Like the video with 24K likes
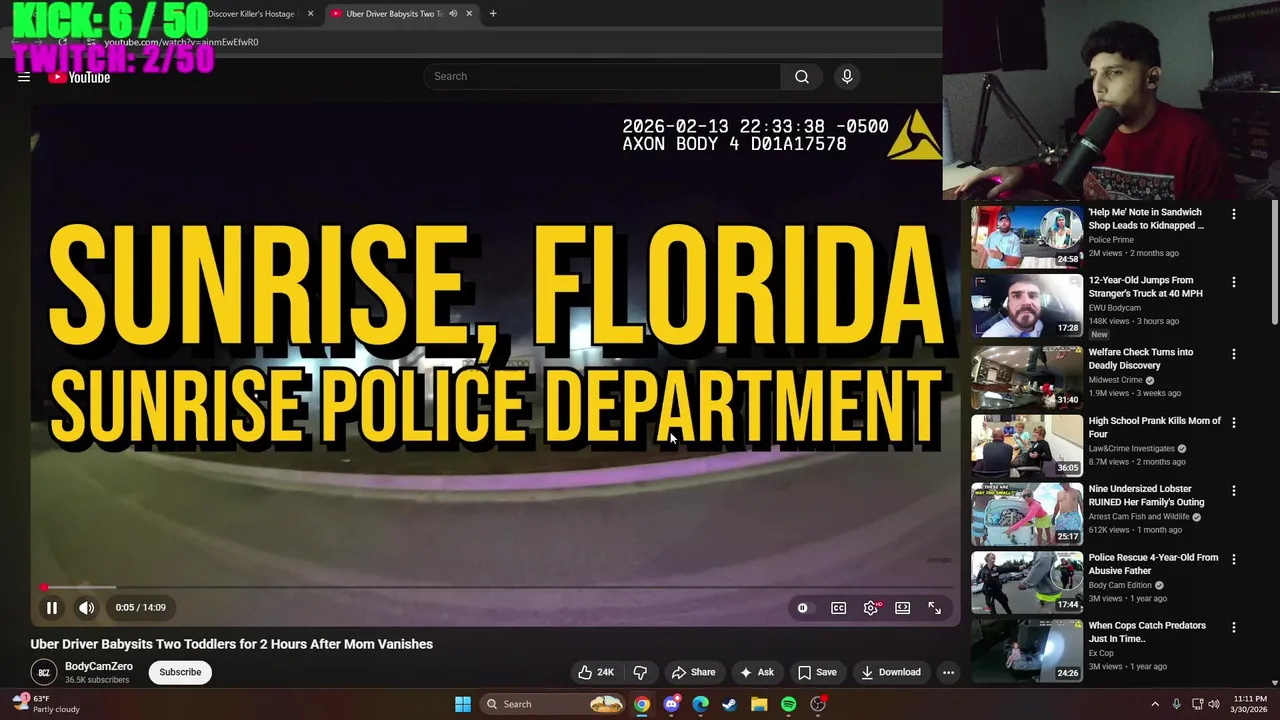The width and height of the screenshot is (1280, 720). coord(596,672)
